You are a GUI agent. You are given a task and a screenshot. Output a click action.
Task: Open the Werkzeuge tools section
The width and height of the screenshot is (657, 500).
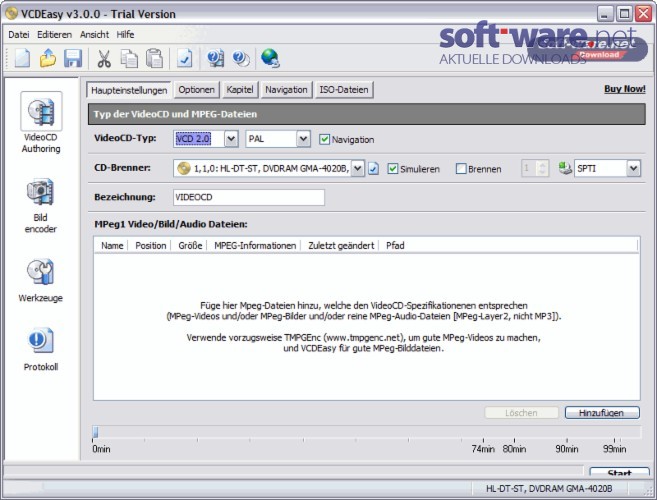(x=41, y=280)
